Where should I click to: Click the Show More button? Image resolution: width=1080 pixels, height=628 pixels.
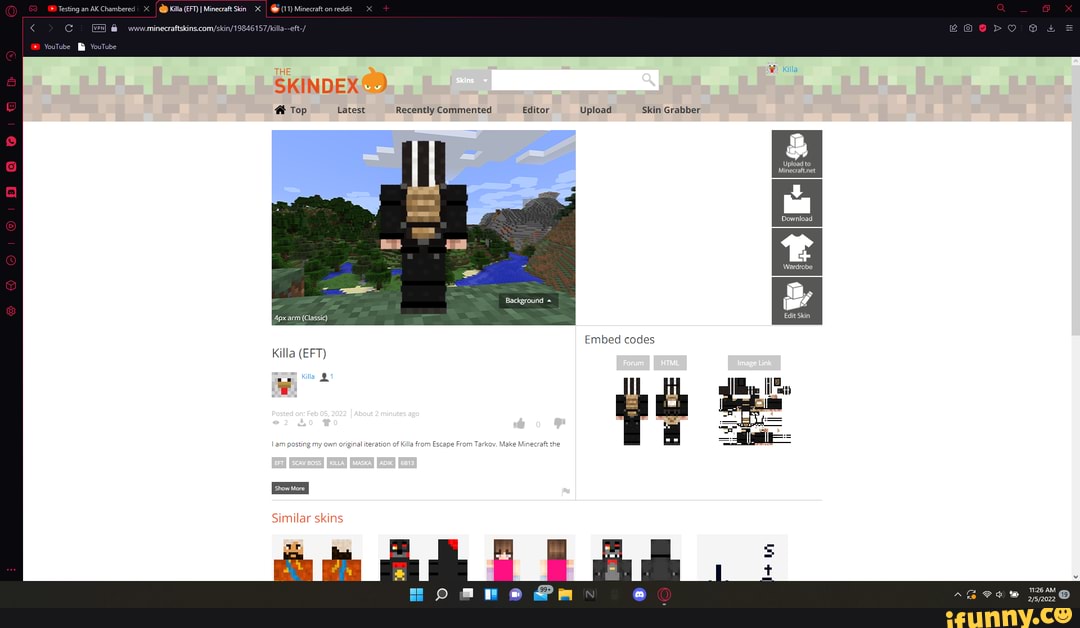(x=290, y=488)
